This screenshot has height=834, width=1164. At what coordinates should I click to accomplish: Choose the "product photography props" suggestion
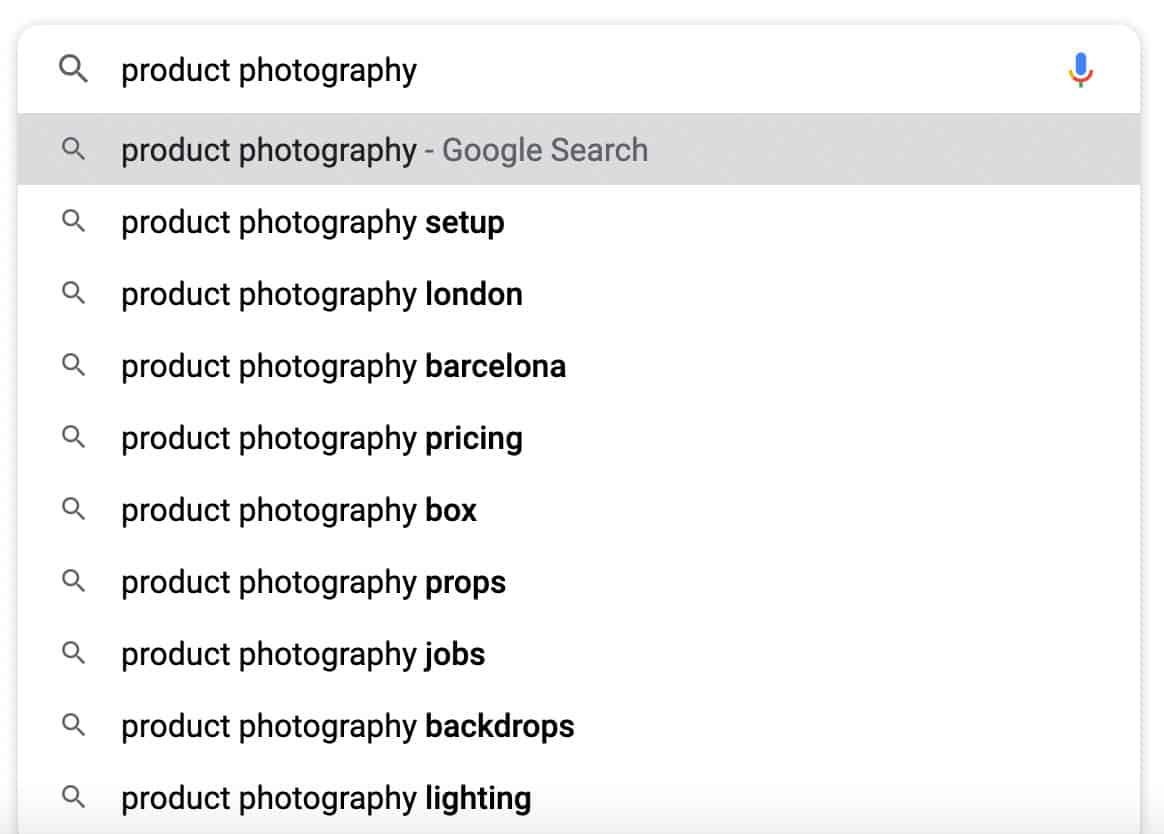(x=313, y=582)
